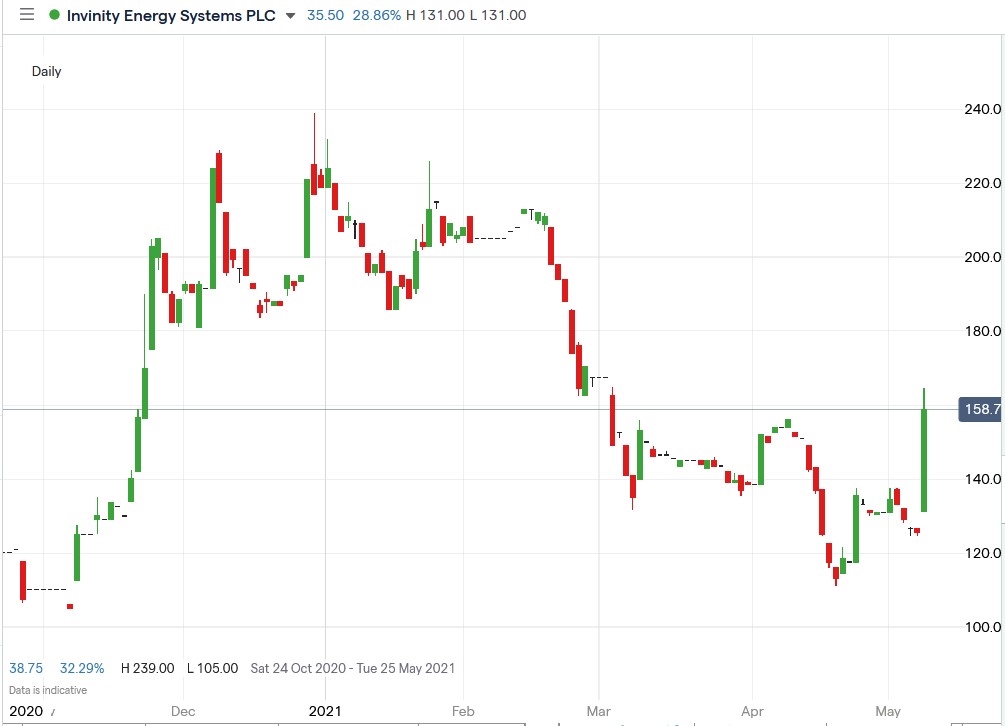Screen dimensions: 1005x726
Task: Click the 240.0 price axis label
Action: [x=982, y=109]
